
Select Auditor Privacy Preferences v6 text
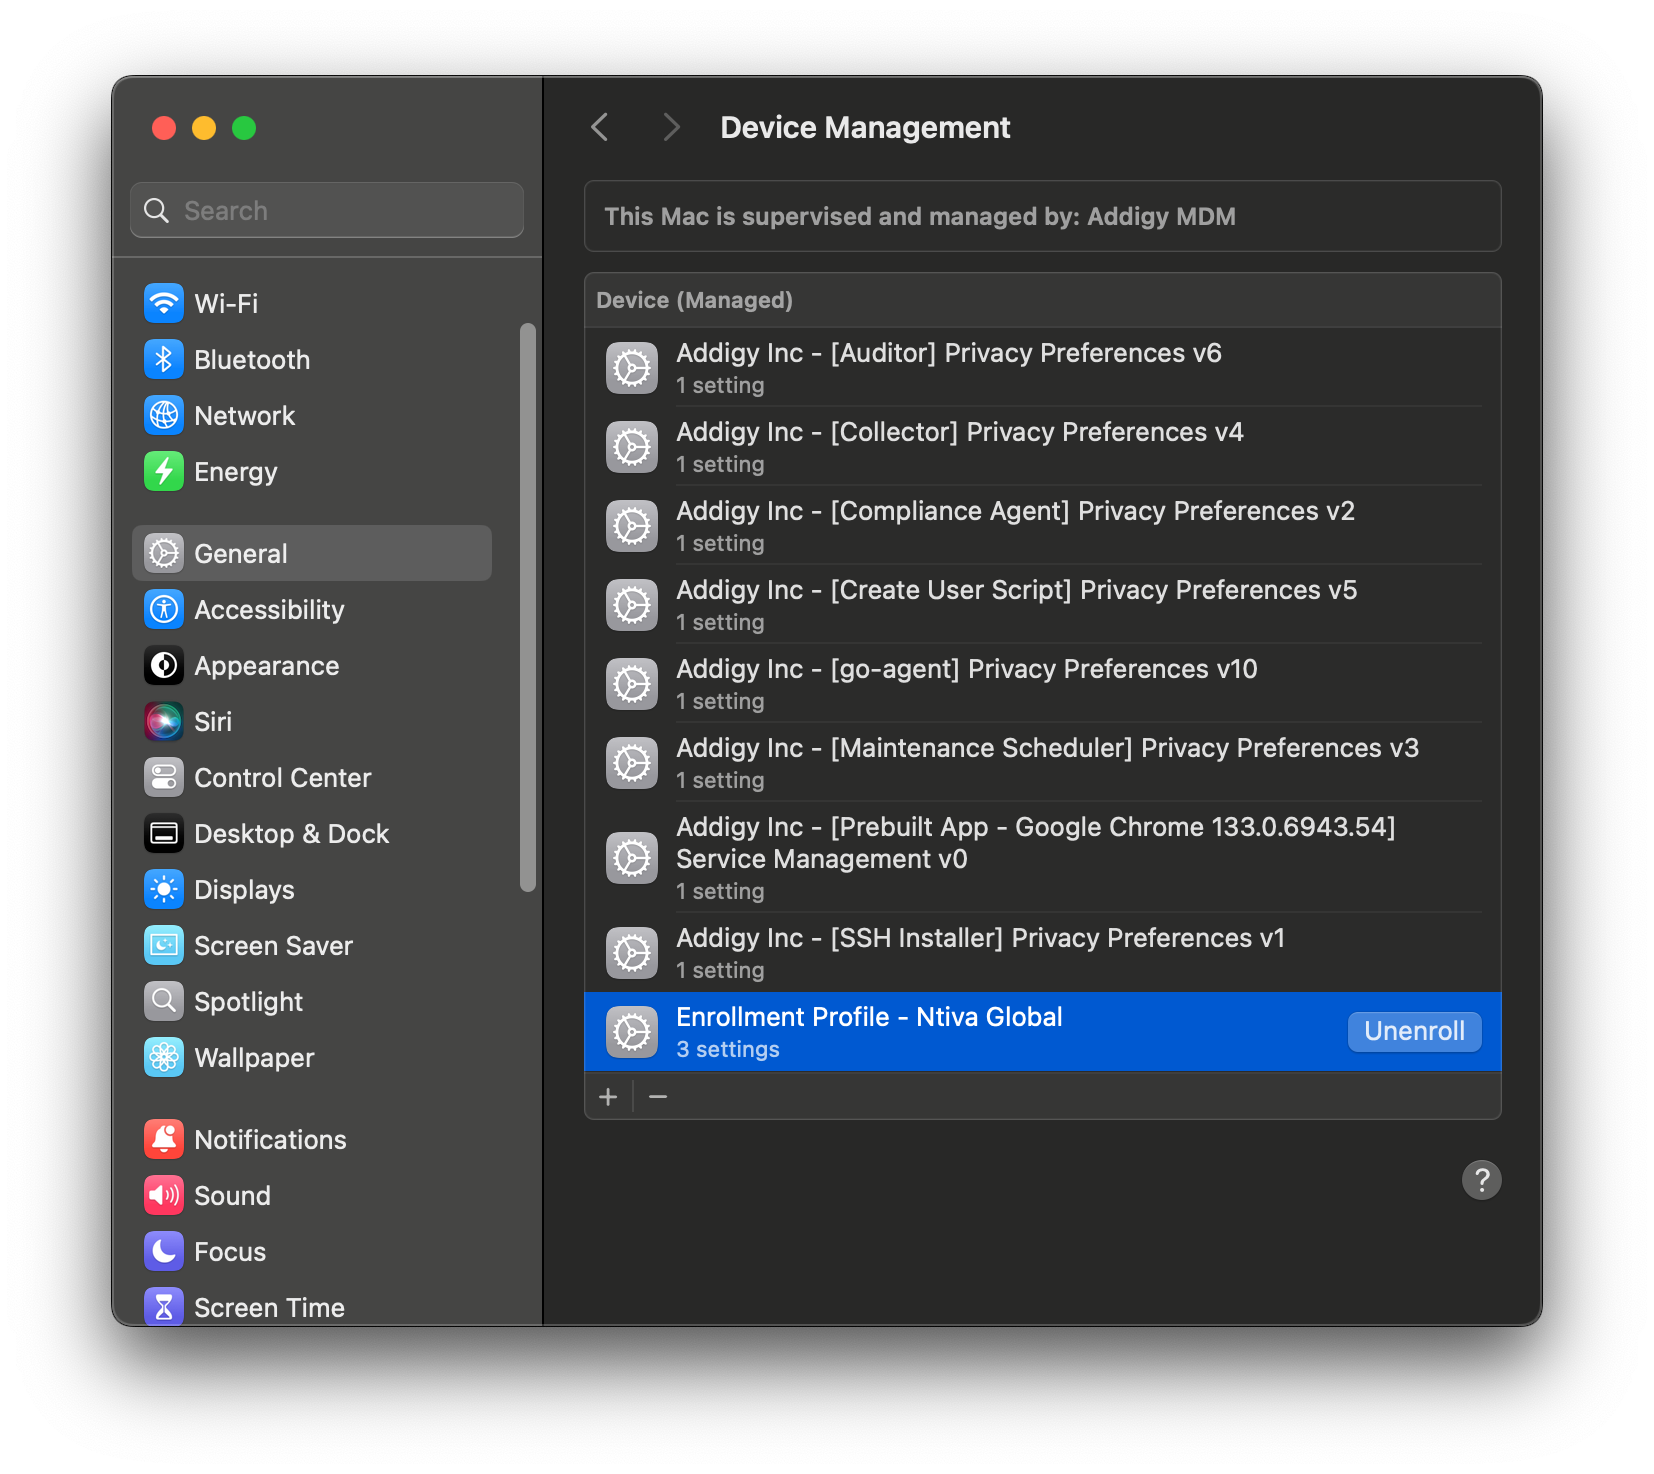(x=949, y=353)
